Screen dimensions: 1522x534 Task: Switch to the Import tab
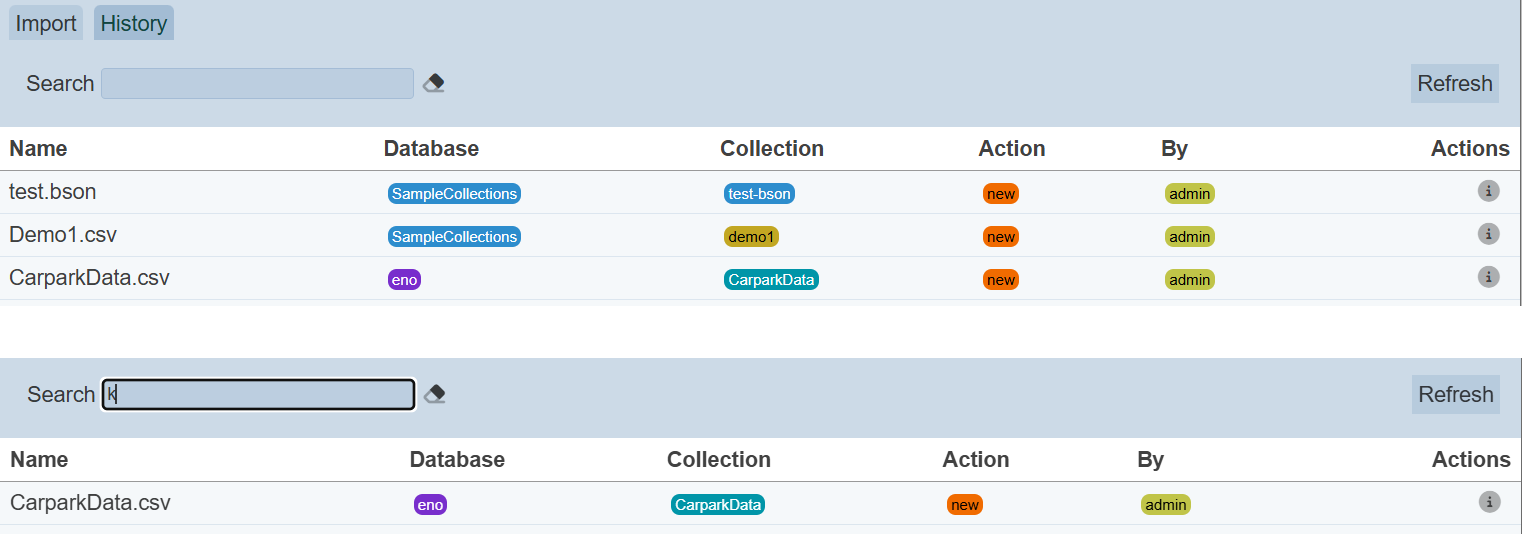(x=46, y=23)
